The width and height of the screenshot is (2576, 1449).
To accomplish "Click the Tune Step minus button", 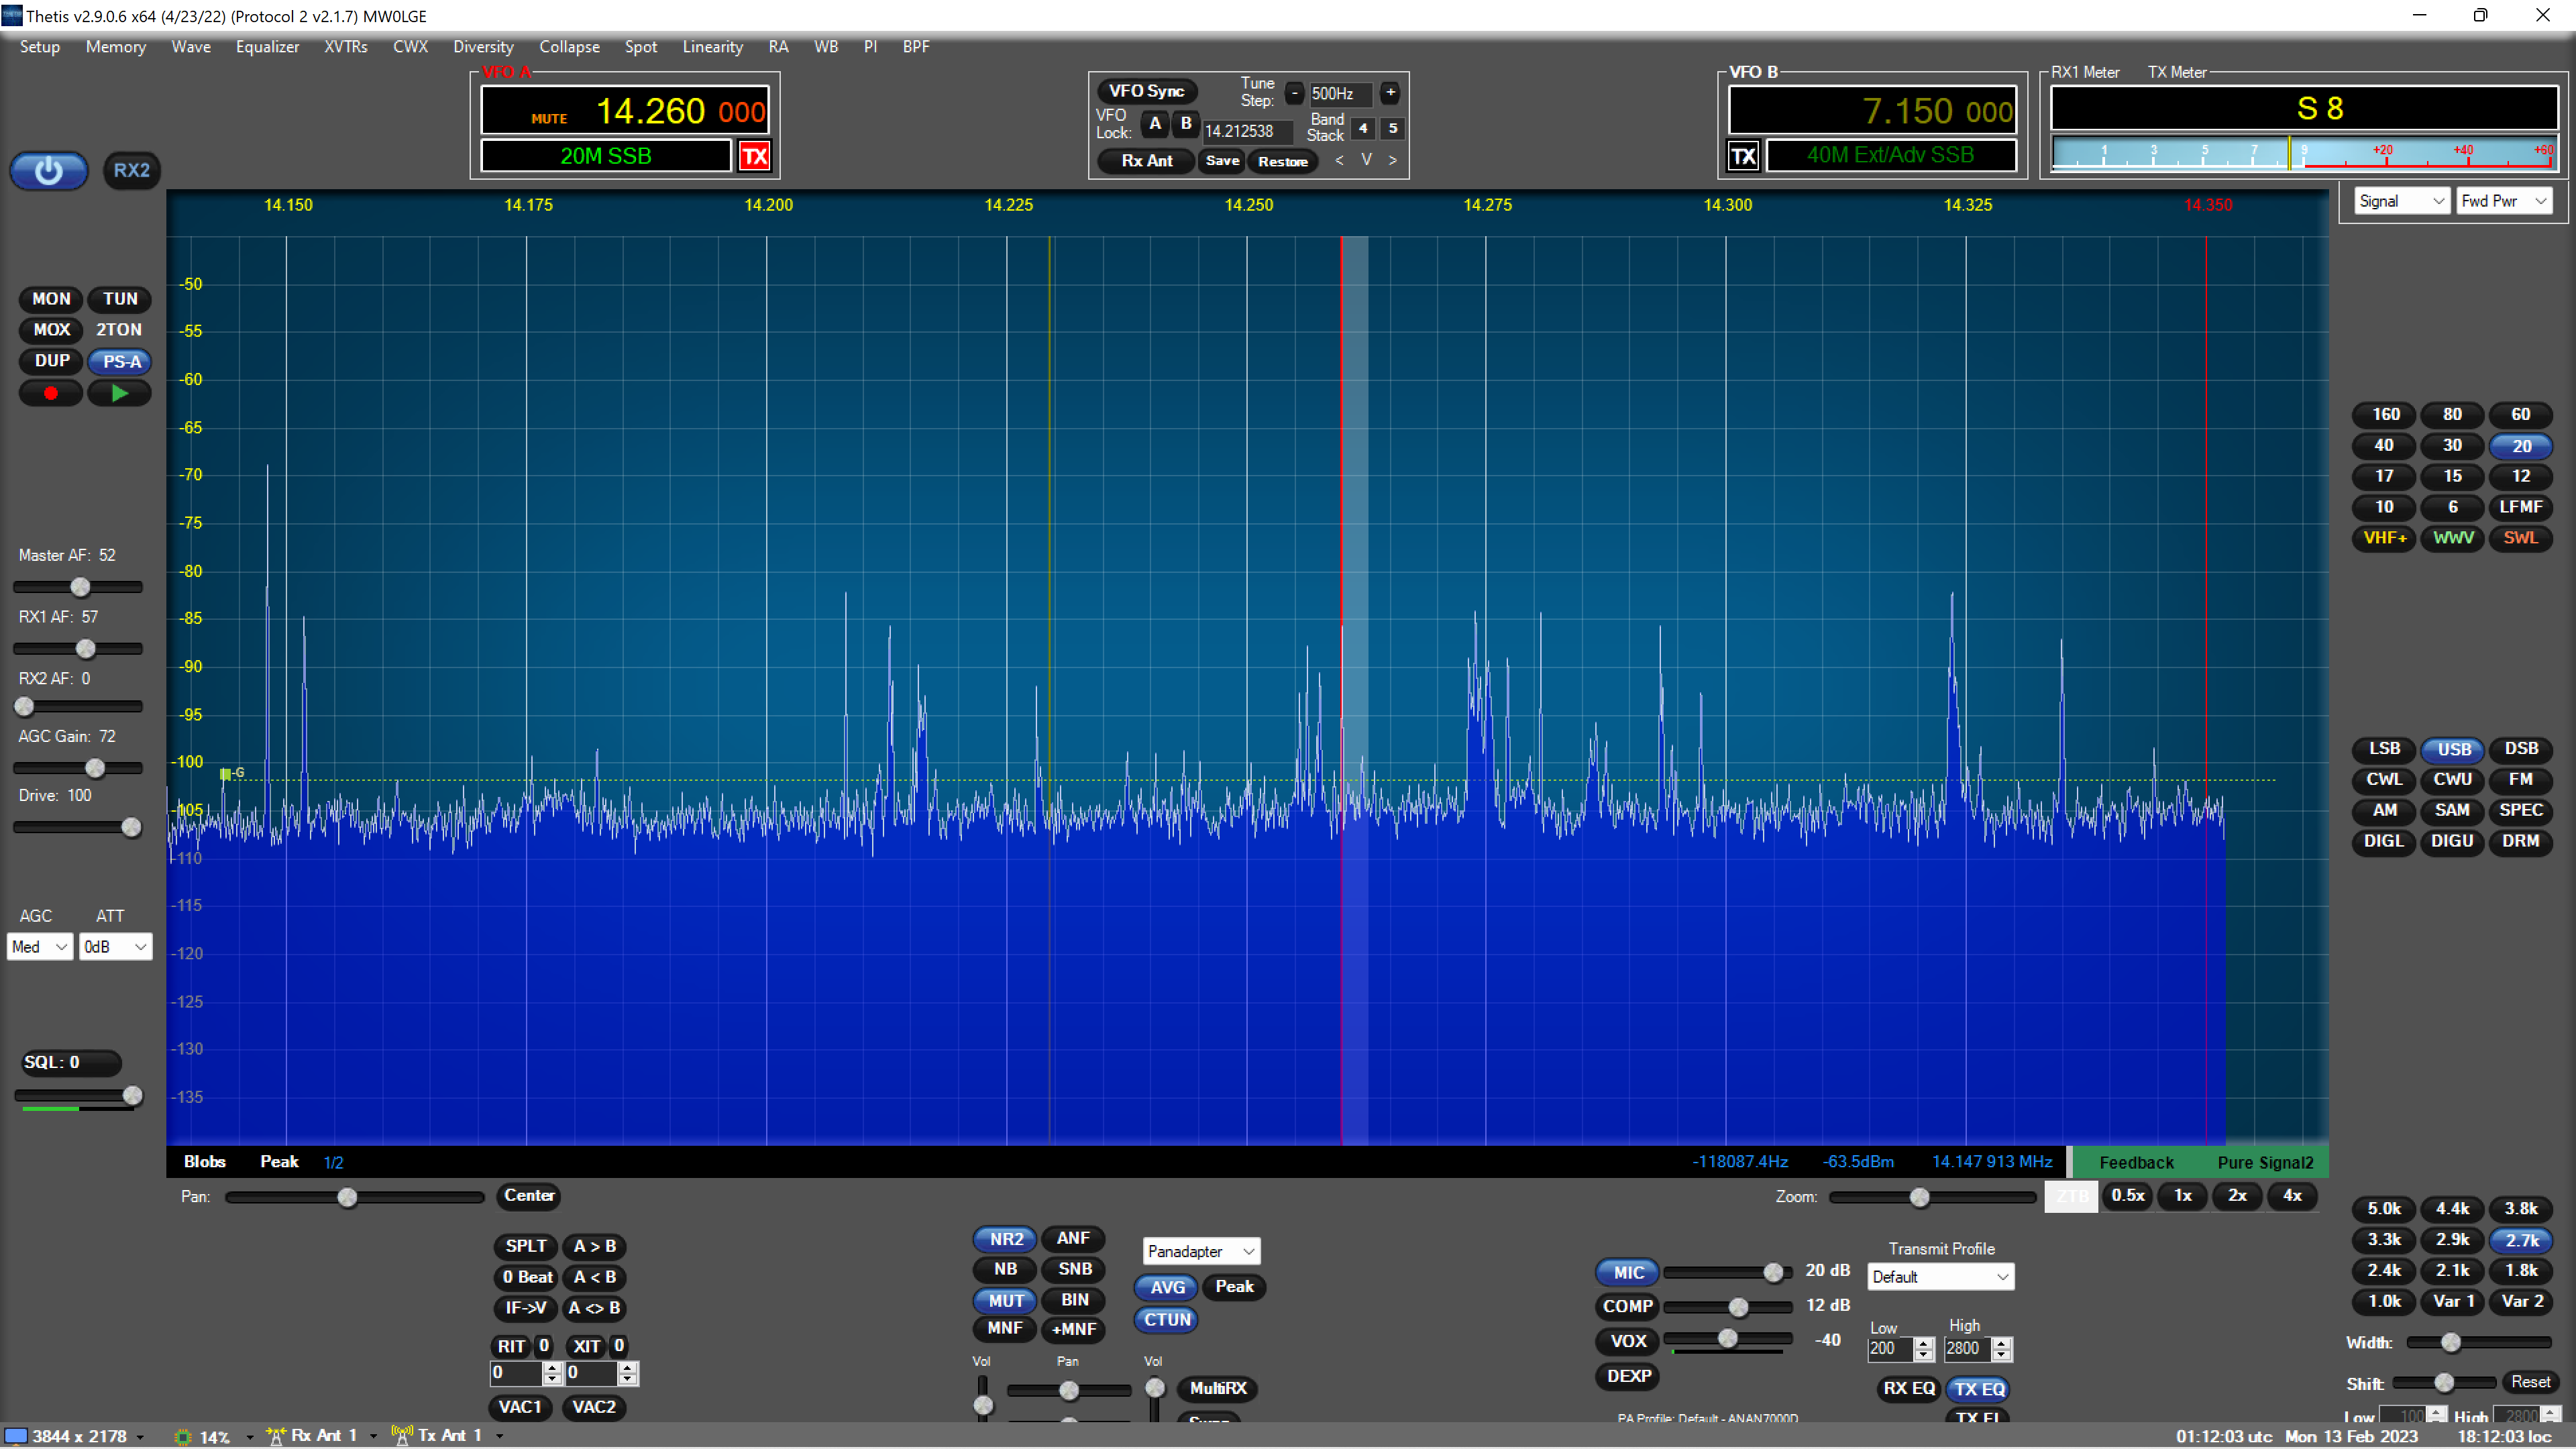I will pyautogui.click(x=1294, y=93).
